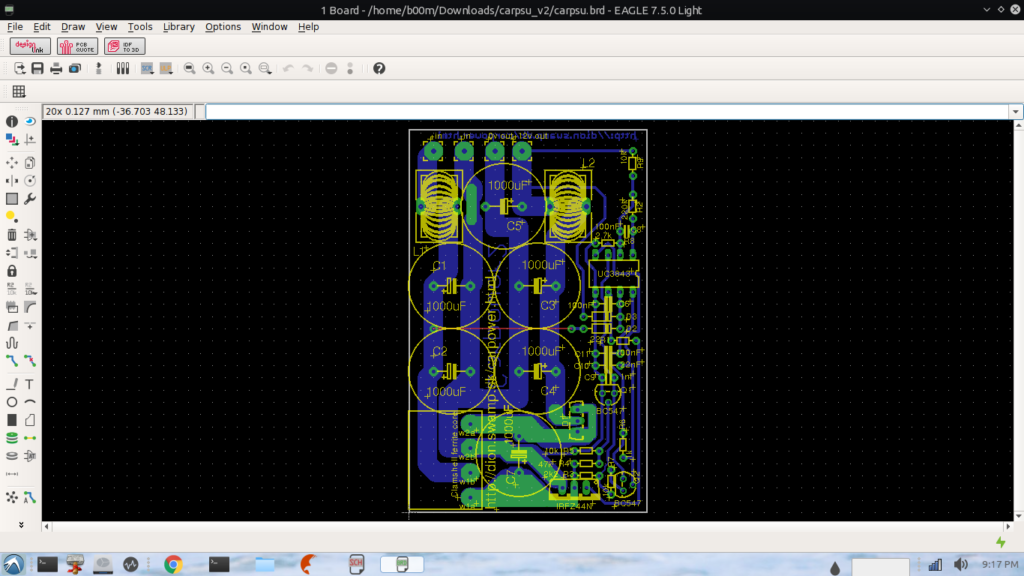Select the Change wrench tool

(30, 199)
